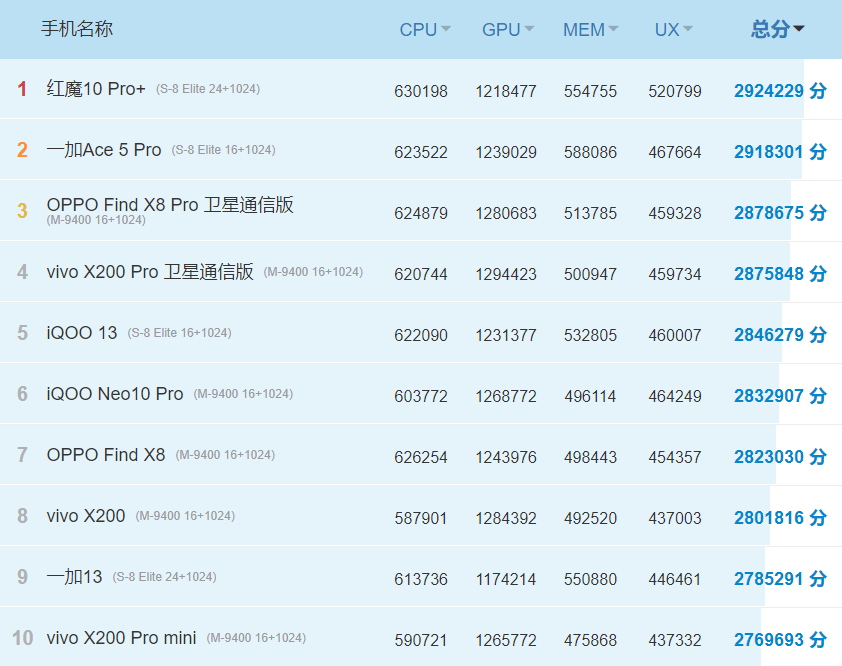Sort by GPU column arrow
Image resolution: width=842 pixels, height=666 pixels.
(529, 29)
